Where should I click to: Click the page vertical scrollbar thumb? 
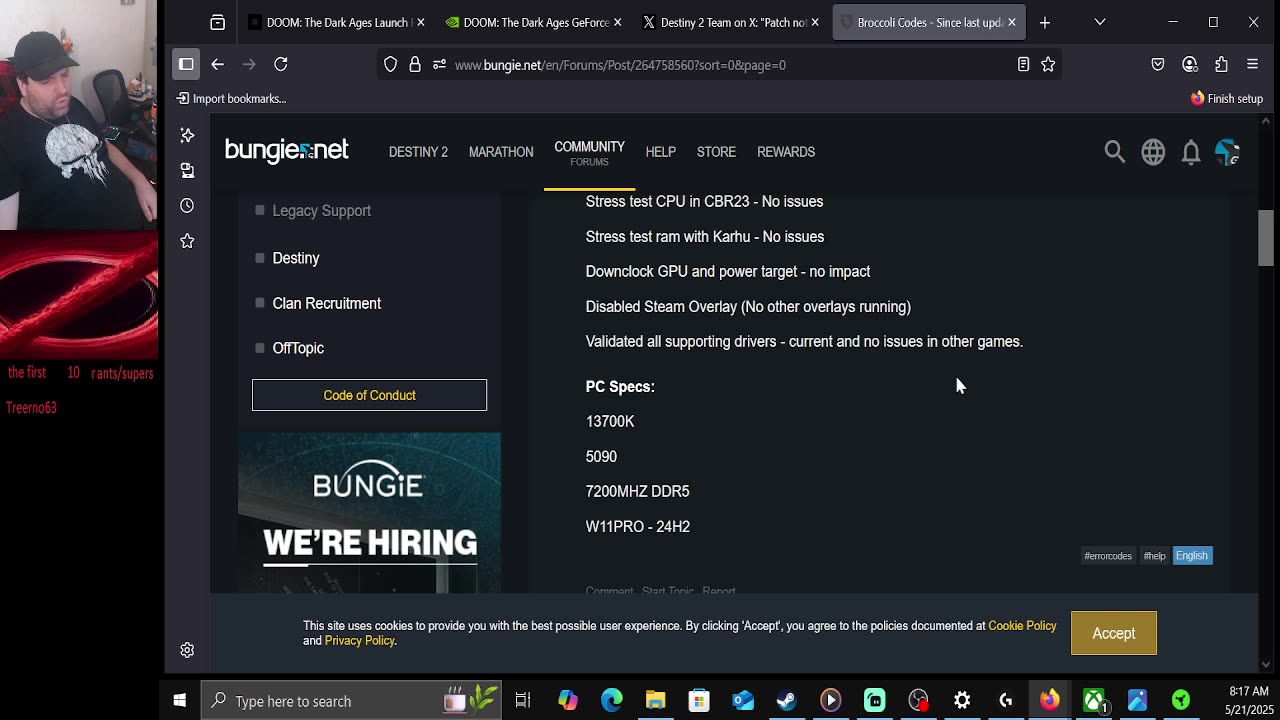(x=1266, y=238)
